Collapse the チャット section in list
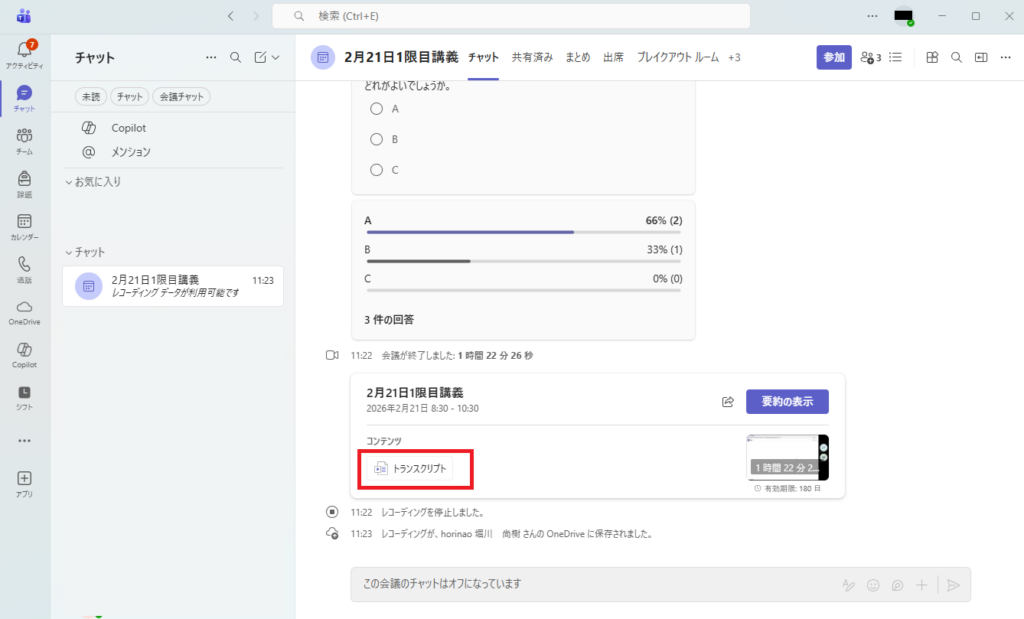The height and width of the screenshot is (619, 1024). 69,252
